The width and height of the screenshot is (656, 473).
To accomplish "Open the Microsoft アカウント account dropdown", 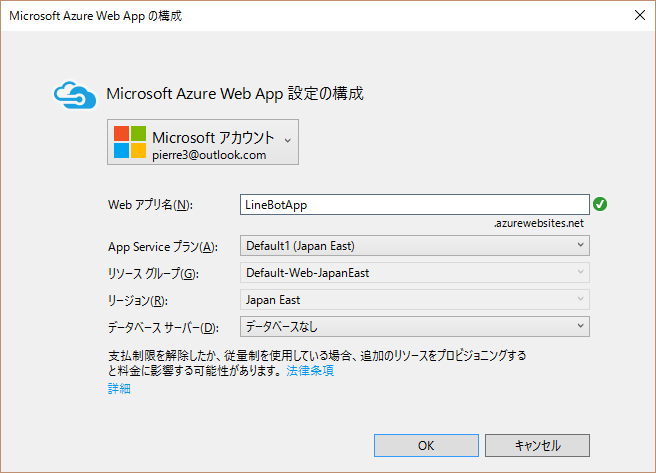I will [203, 142].
